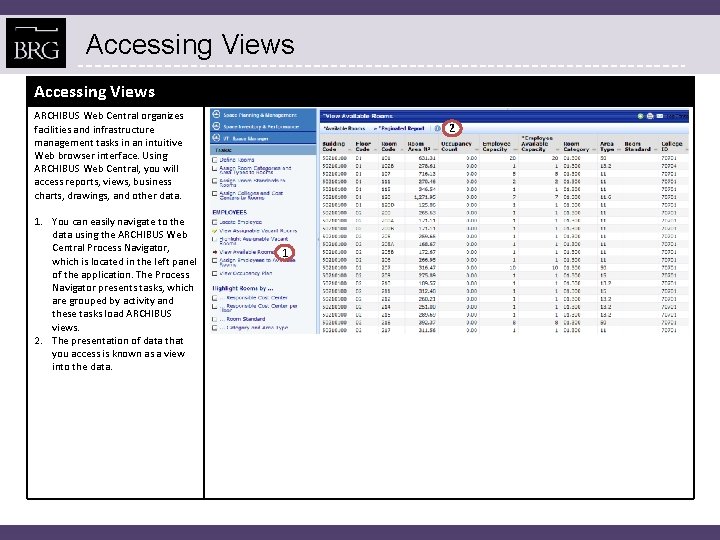Check the Define Rooms task box

tap(214, 160)
